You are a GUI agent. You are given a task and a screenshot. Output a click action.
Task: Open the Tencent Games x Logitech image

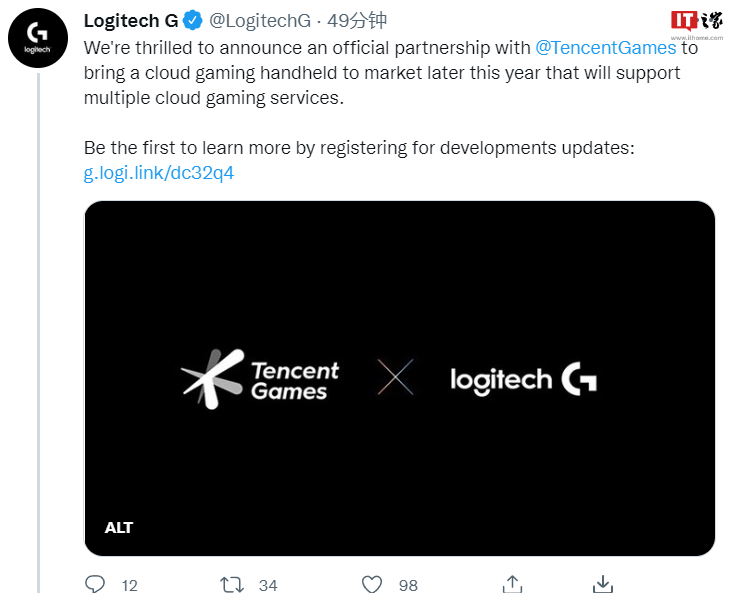pos(400,378)
